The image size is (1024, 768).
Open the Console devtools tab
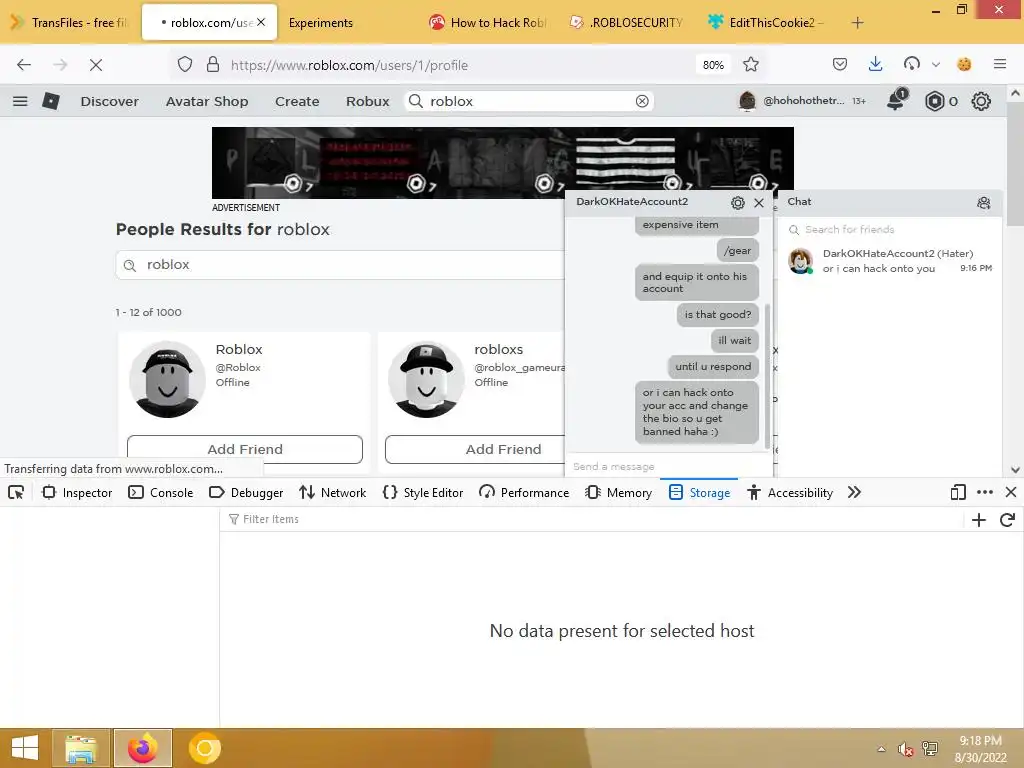(161, 492)
